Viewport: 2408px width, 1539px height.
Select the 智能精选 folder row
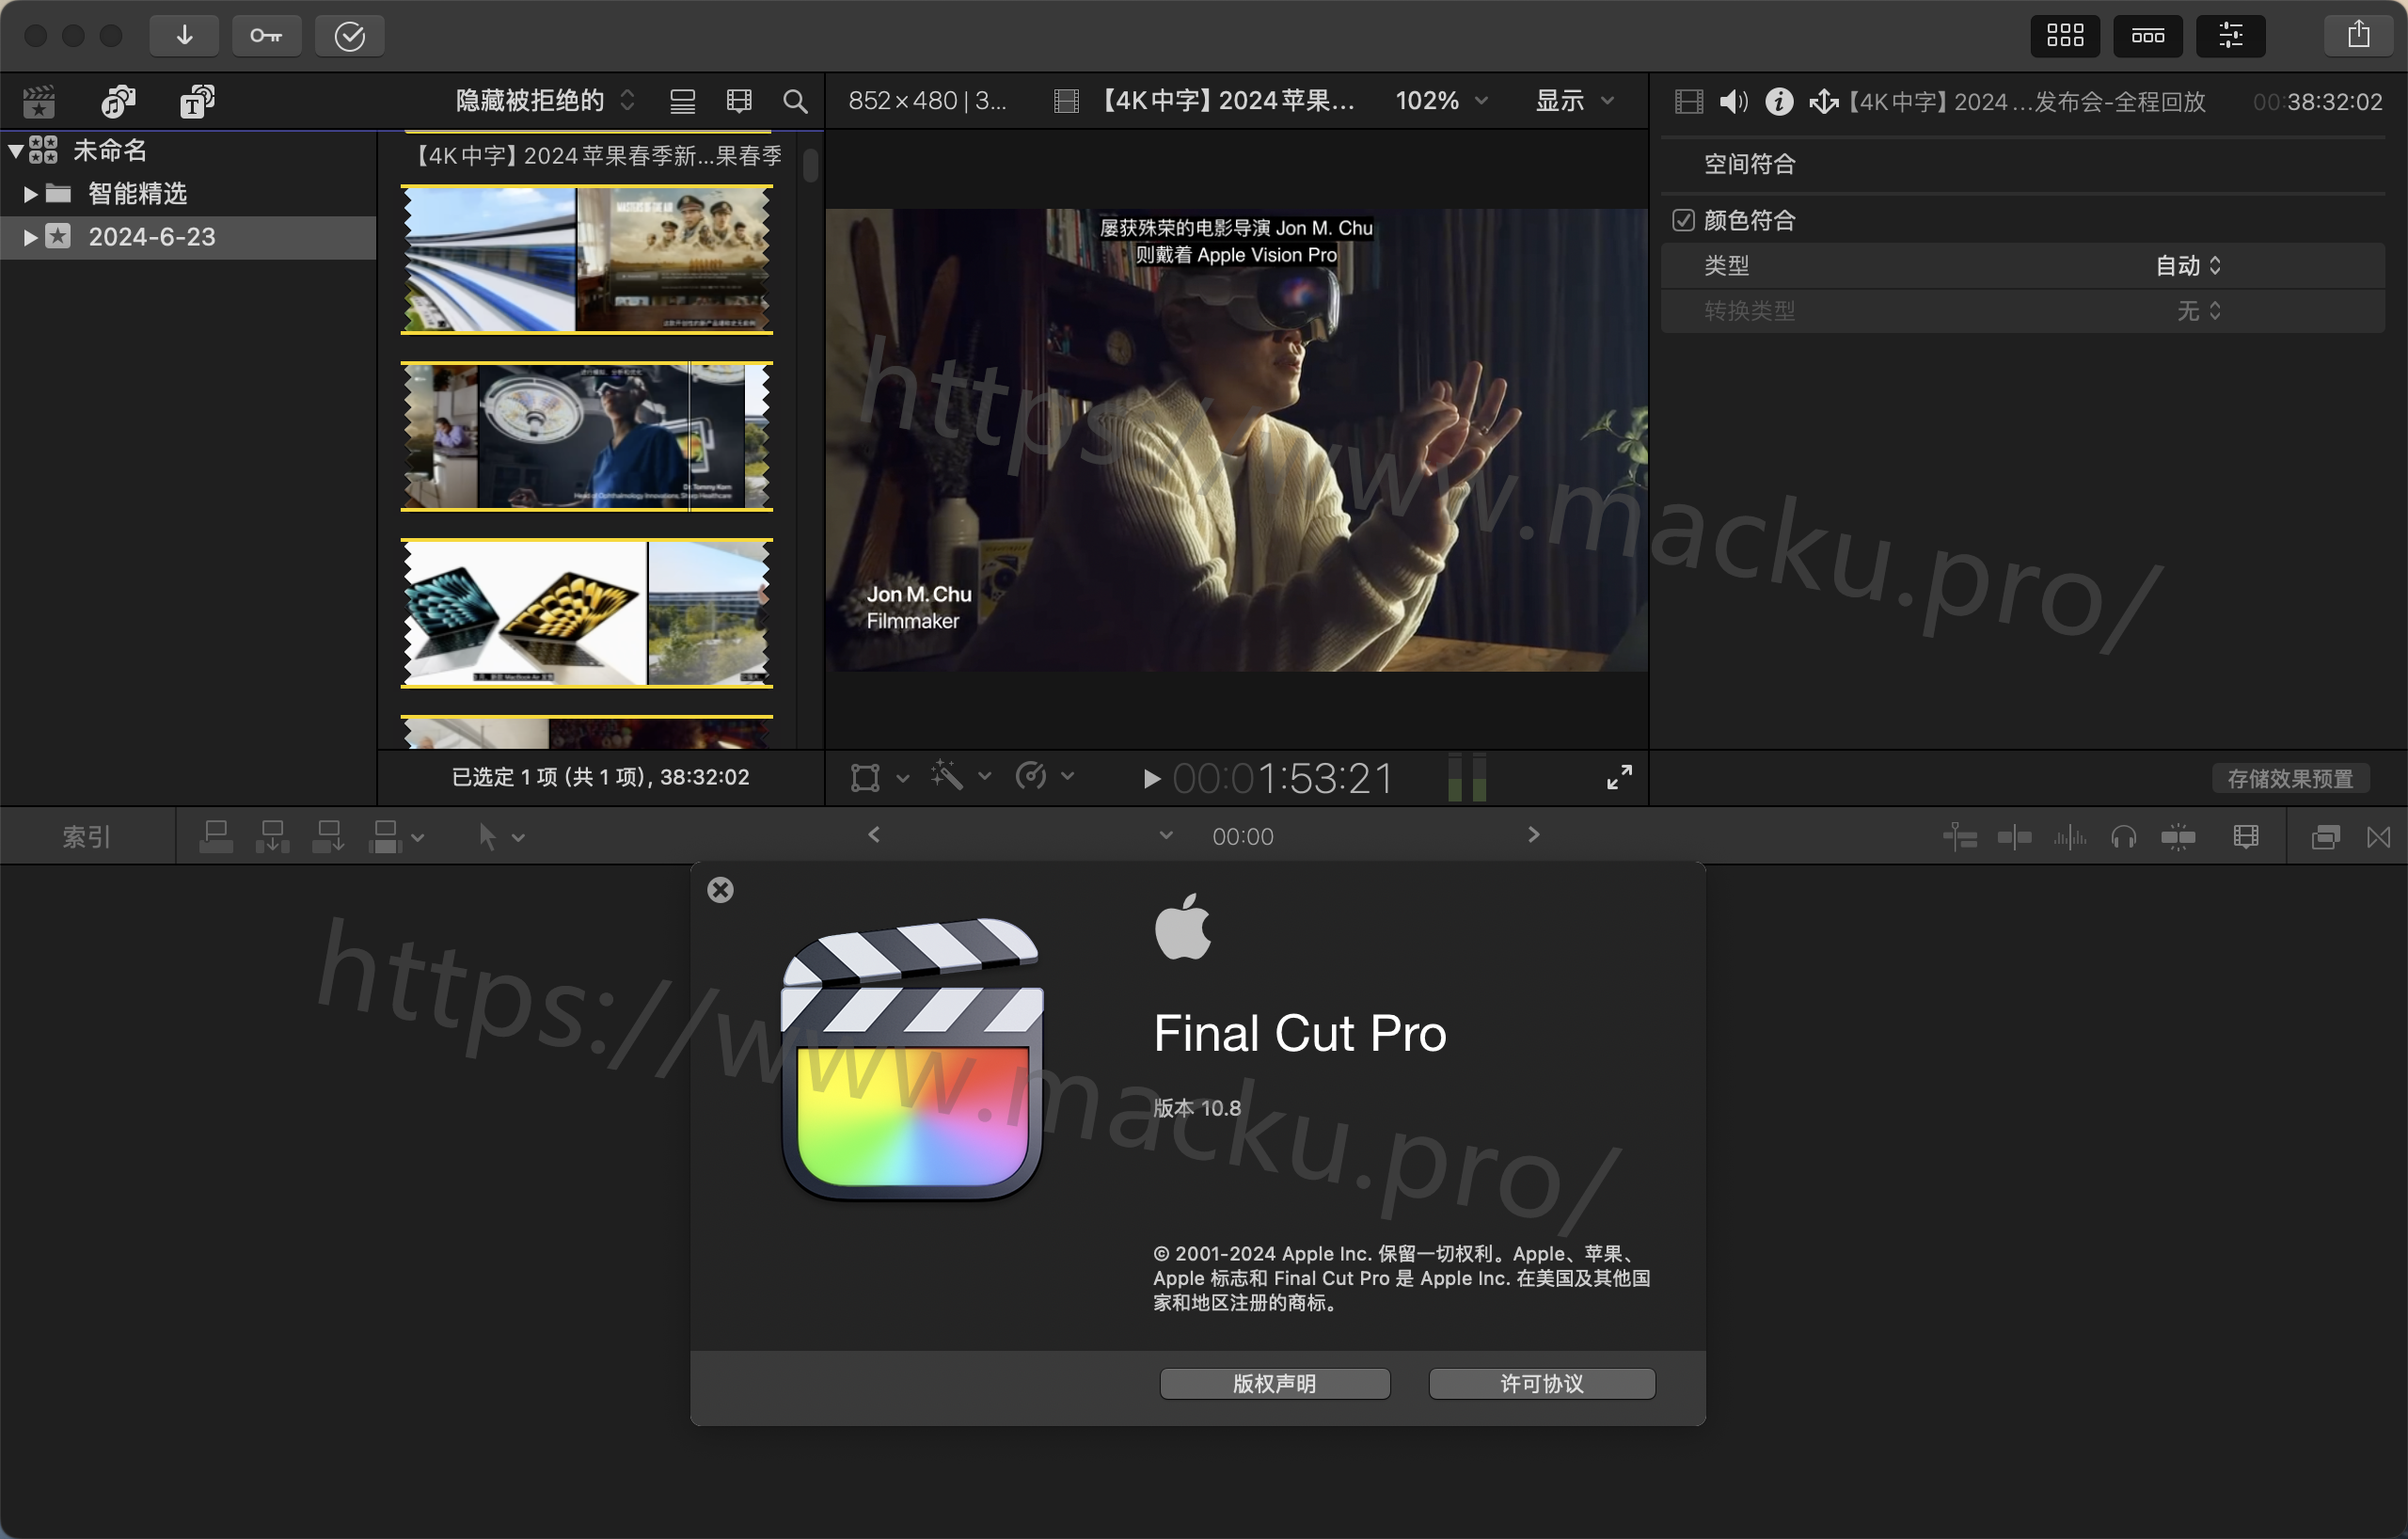188,194
